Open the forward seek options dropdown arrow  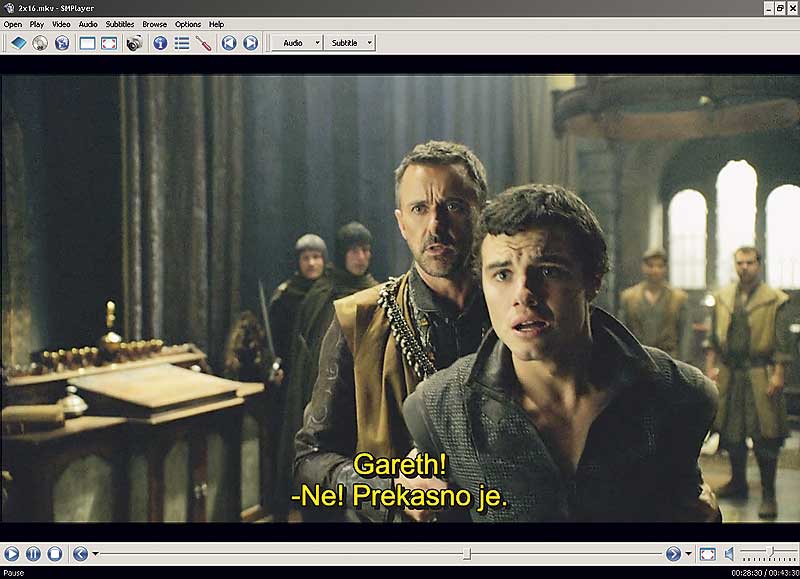pyautogui.click(x=688, y=553)
